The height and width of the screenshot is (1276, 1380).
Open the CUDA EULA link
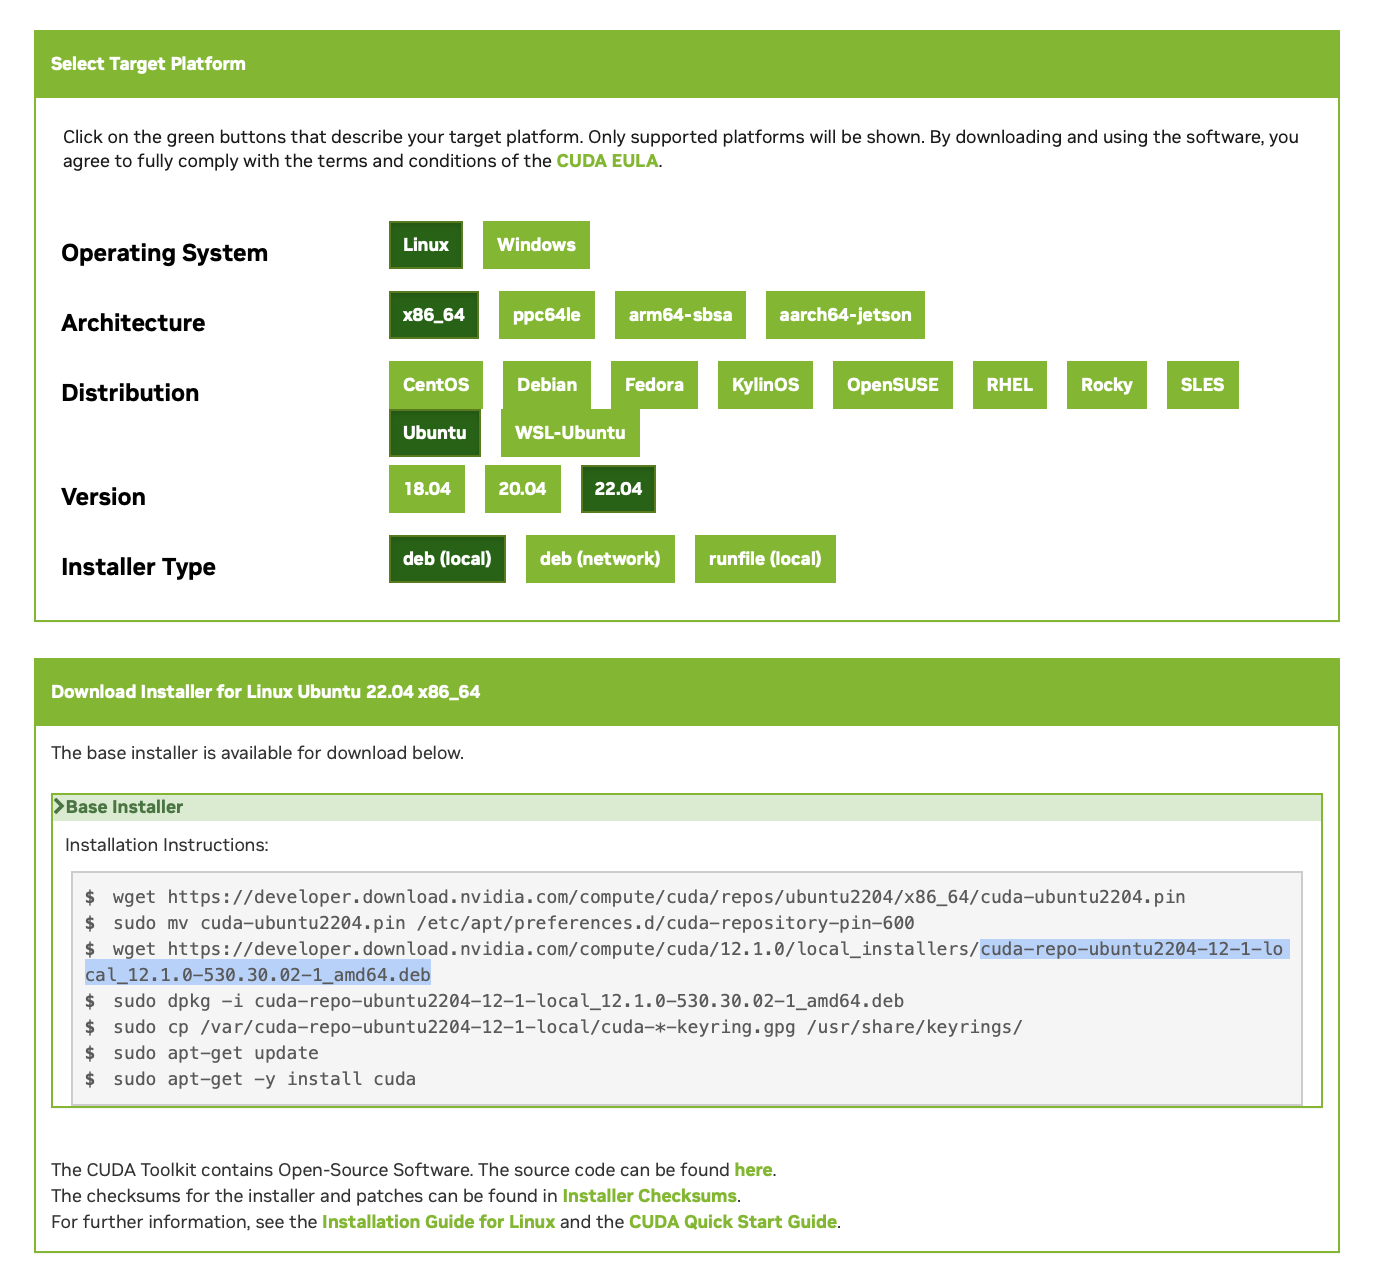(607, 161)
